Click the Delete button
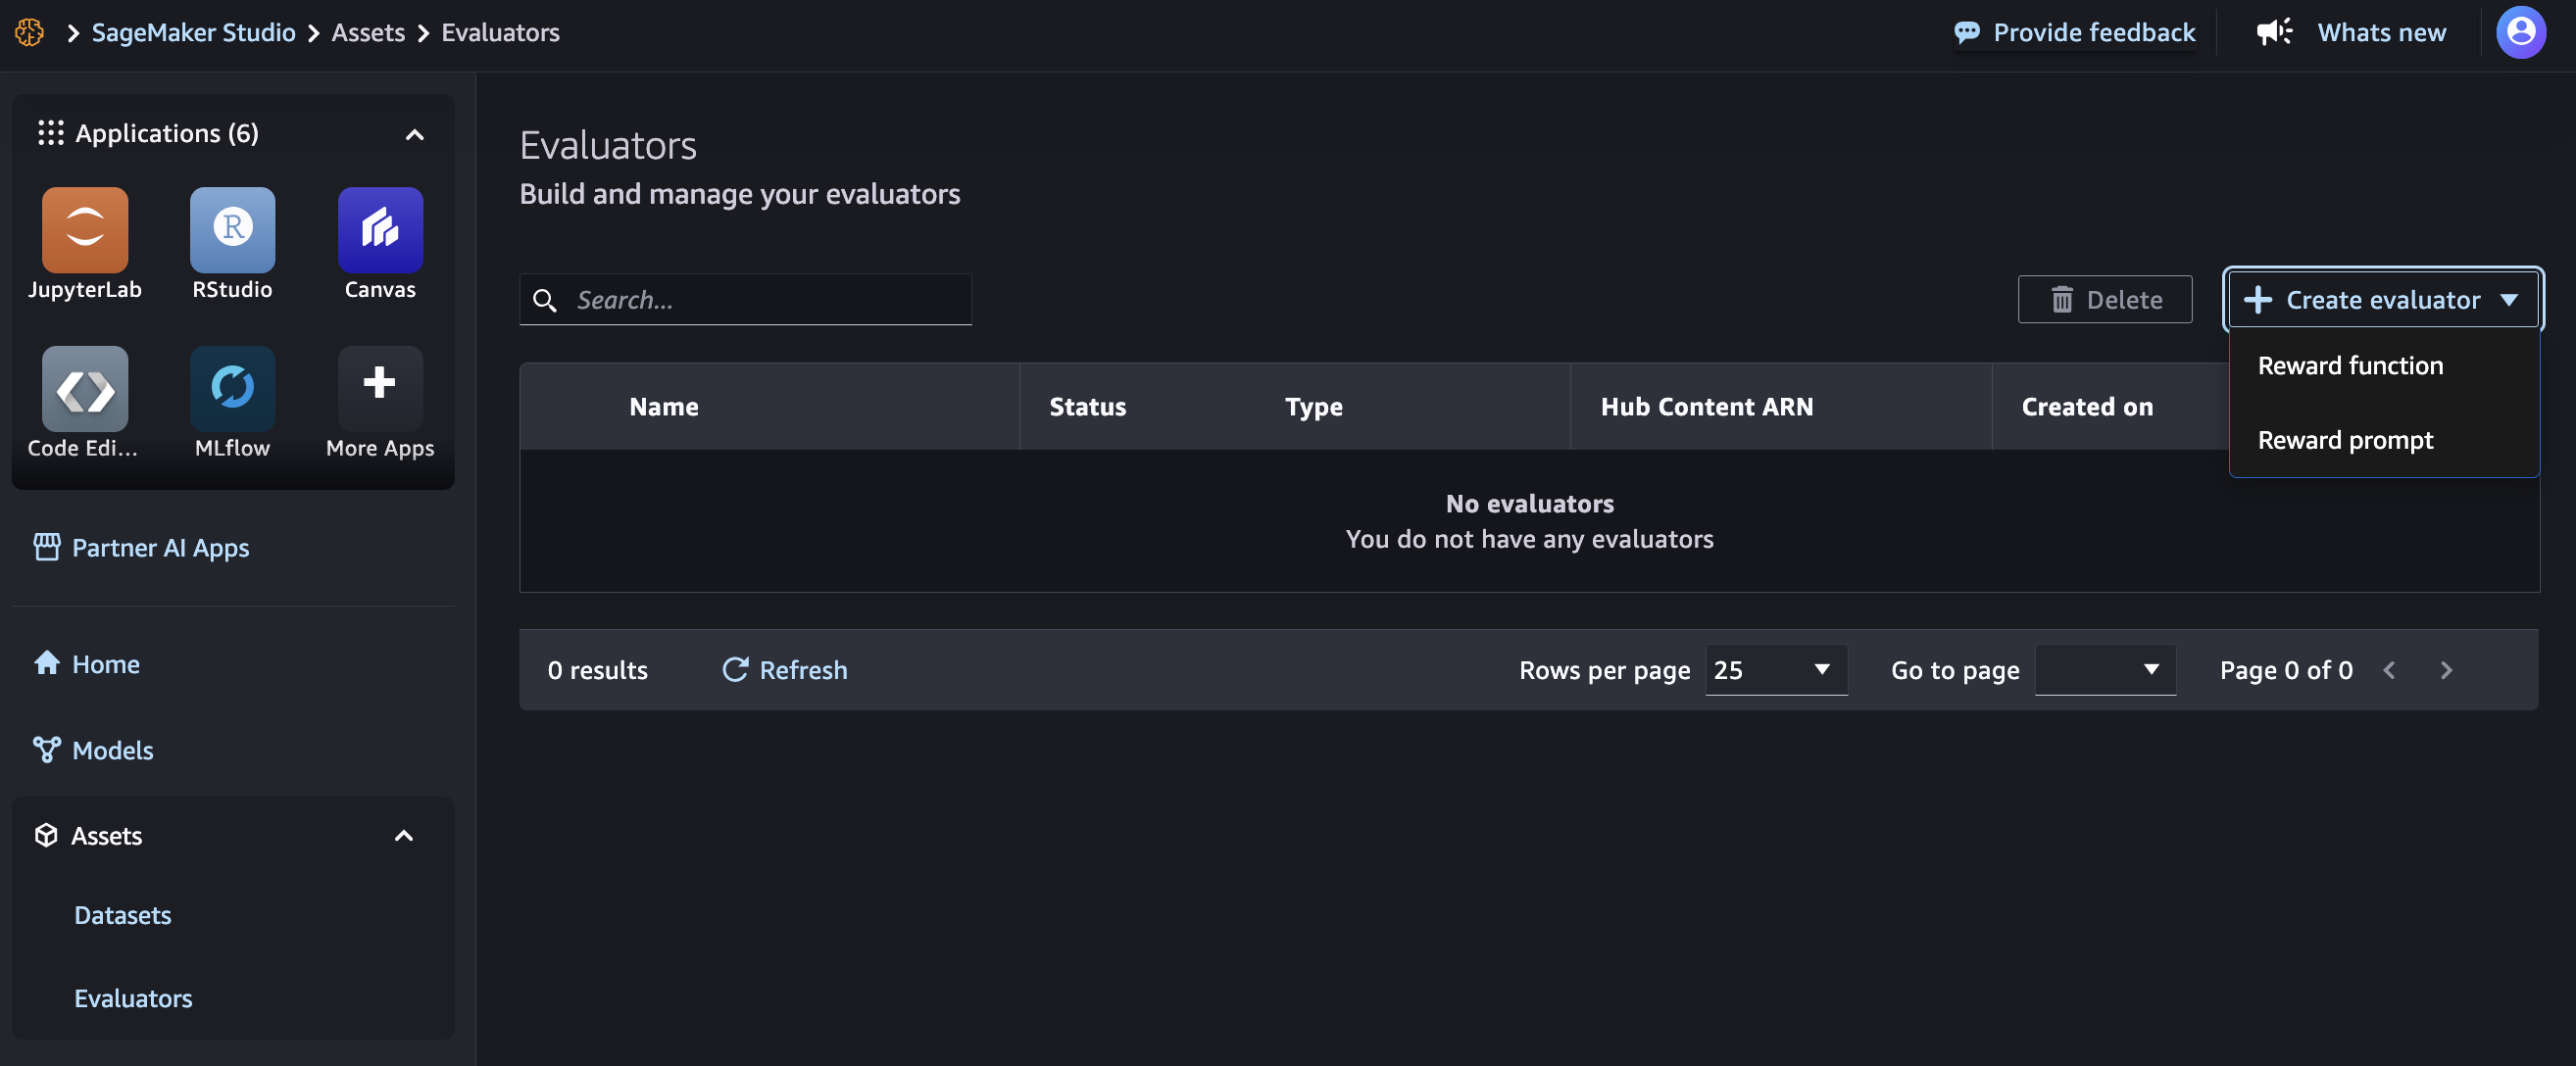 [x=2105, y=300]
